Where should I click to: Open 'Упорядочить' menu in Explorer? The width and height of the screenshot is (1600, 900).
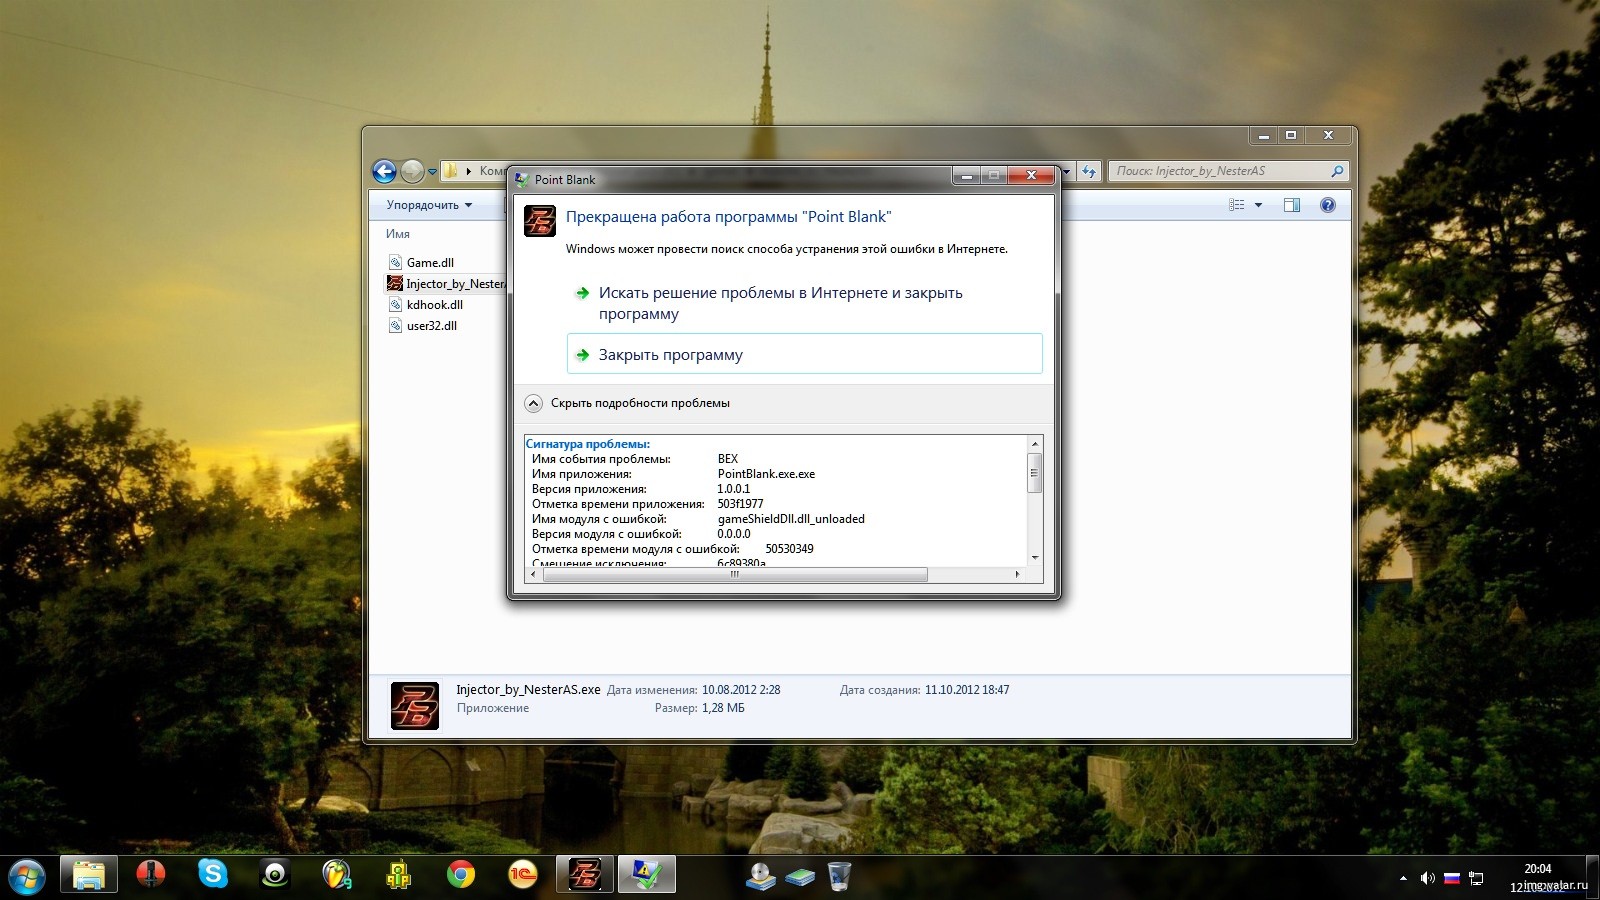pyautogui.click(x=429, y=205)
